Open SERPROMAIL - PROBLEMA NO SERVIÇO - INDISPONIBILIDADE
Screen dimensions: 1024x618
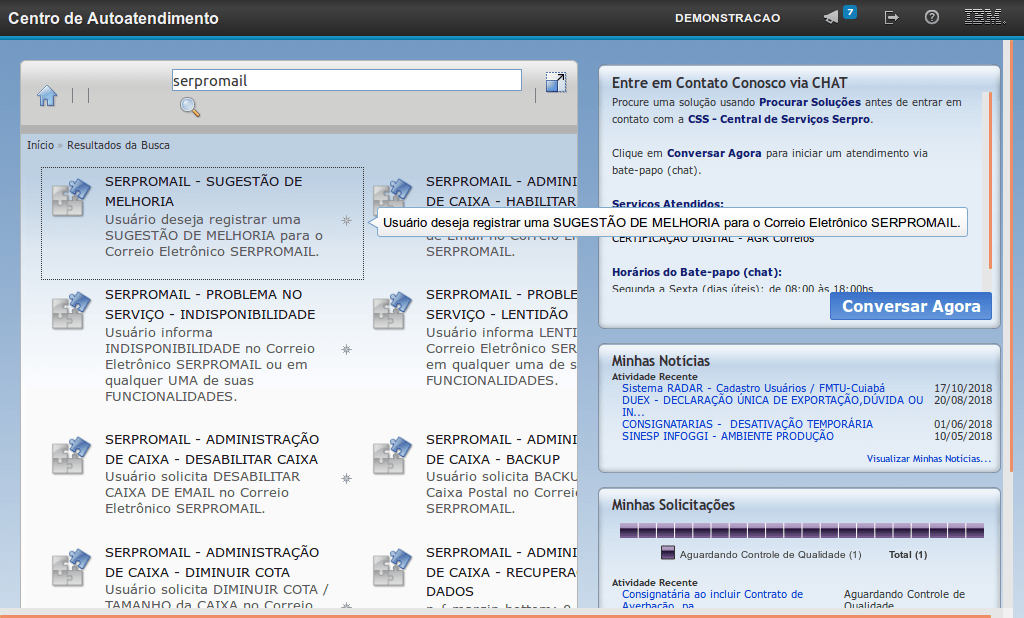click(x=210, y=304)
